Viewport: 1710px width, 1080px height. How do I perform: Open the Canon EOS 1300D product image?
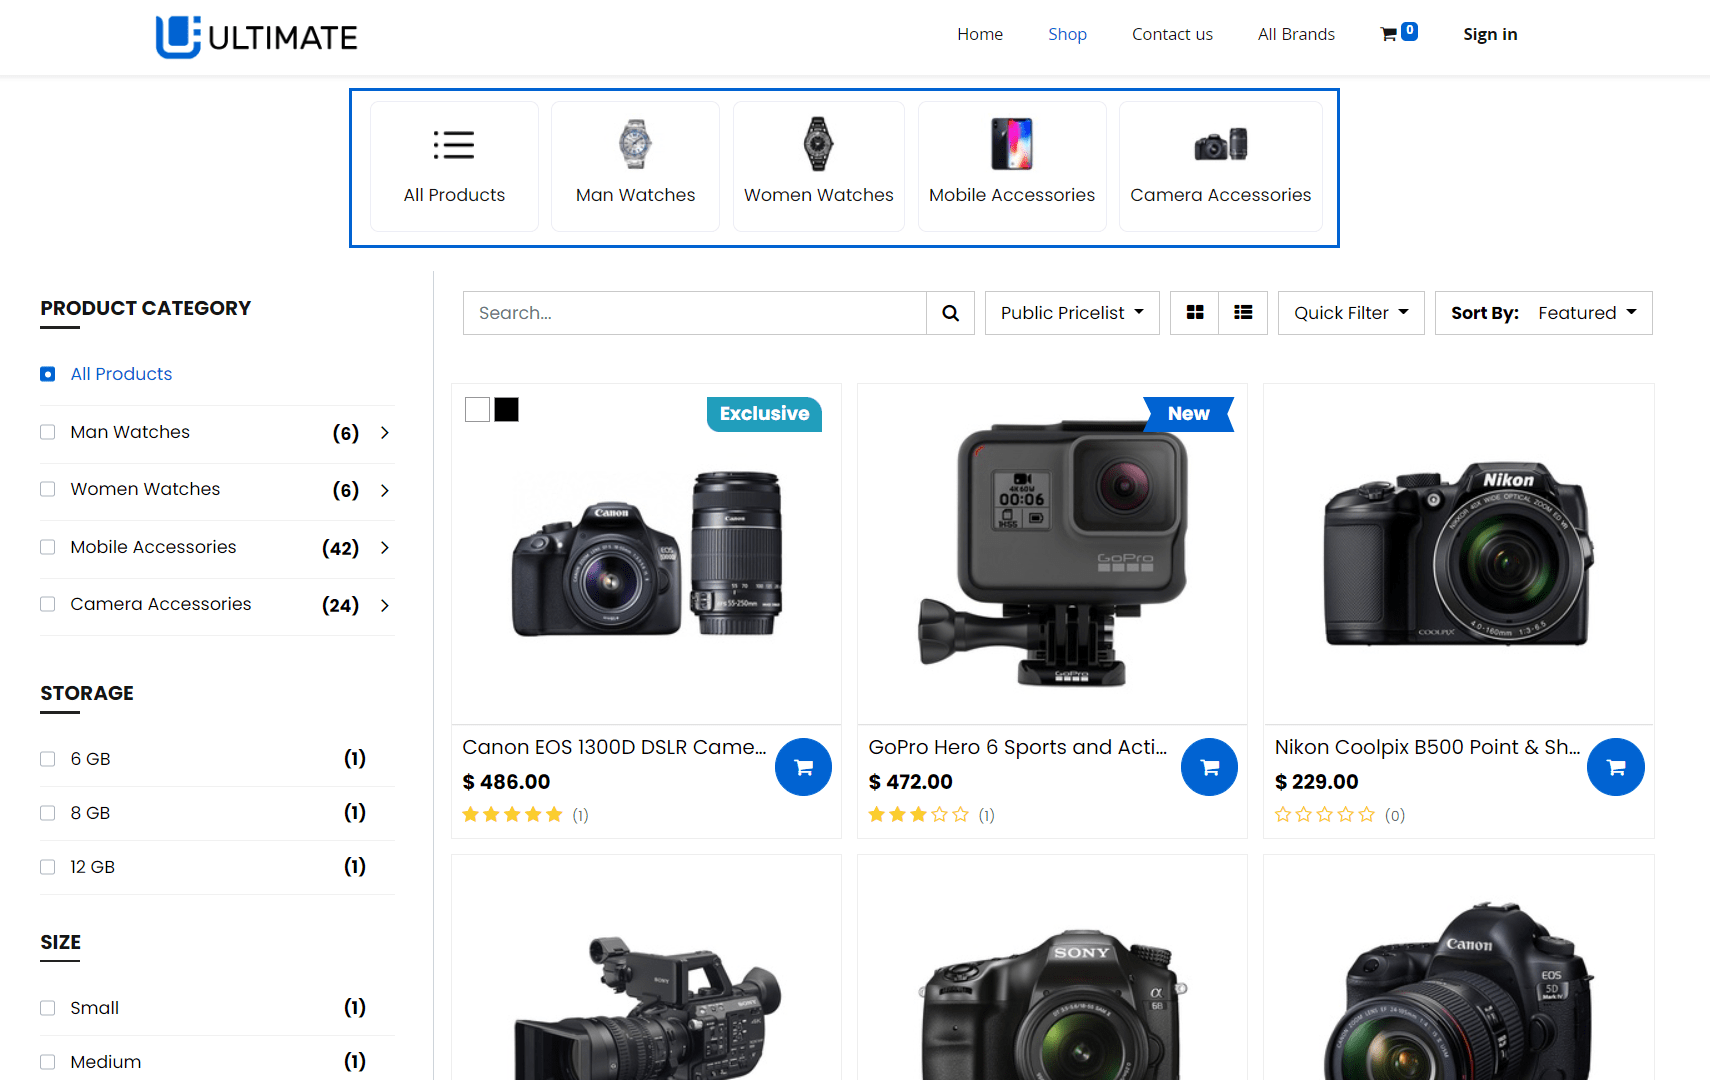646,554
